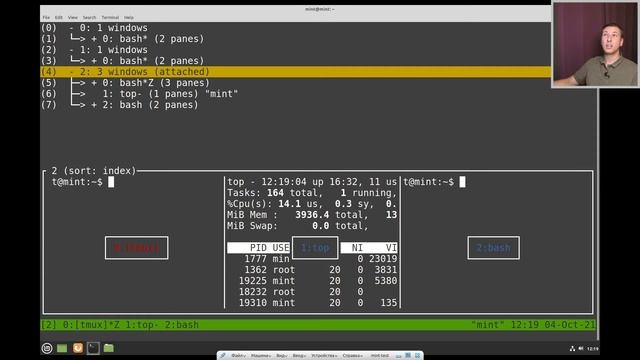Click the volume tray icon
Viewport: 640px width, 360px height.
pos(581,349)
